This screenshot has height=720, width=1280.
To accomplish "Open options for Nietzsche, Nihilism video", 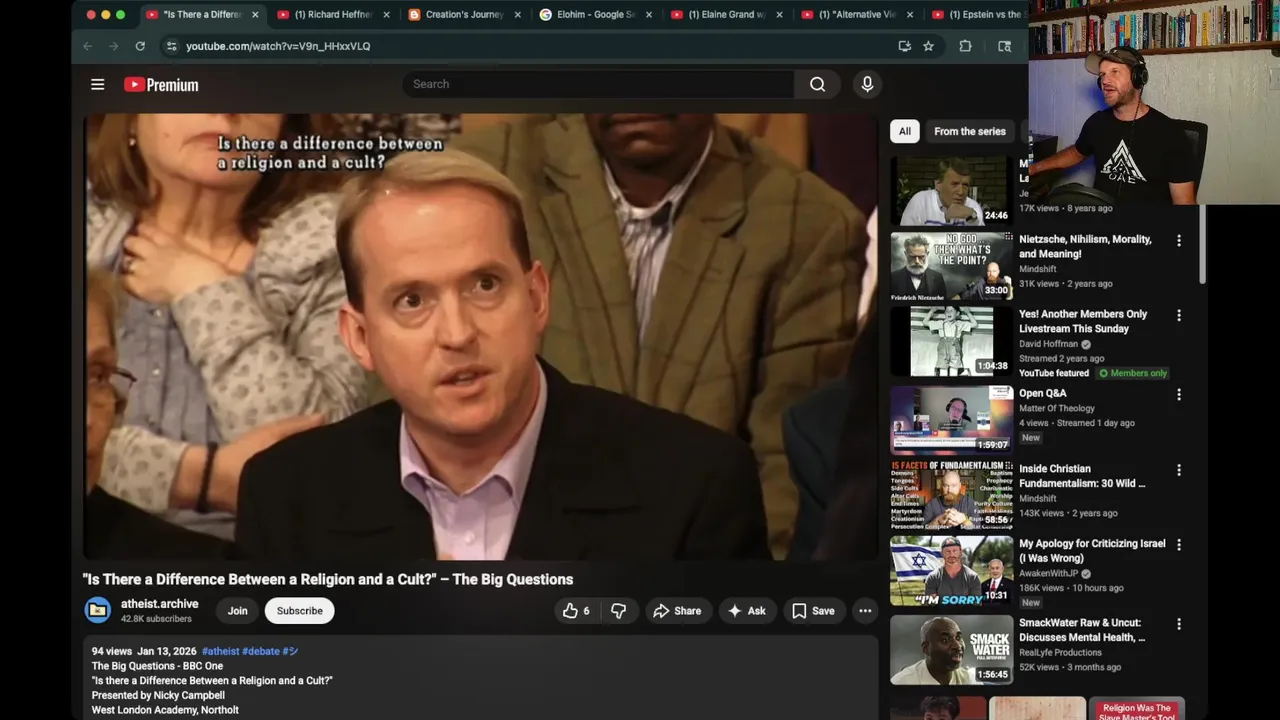I will [x=1178, y=241].
